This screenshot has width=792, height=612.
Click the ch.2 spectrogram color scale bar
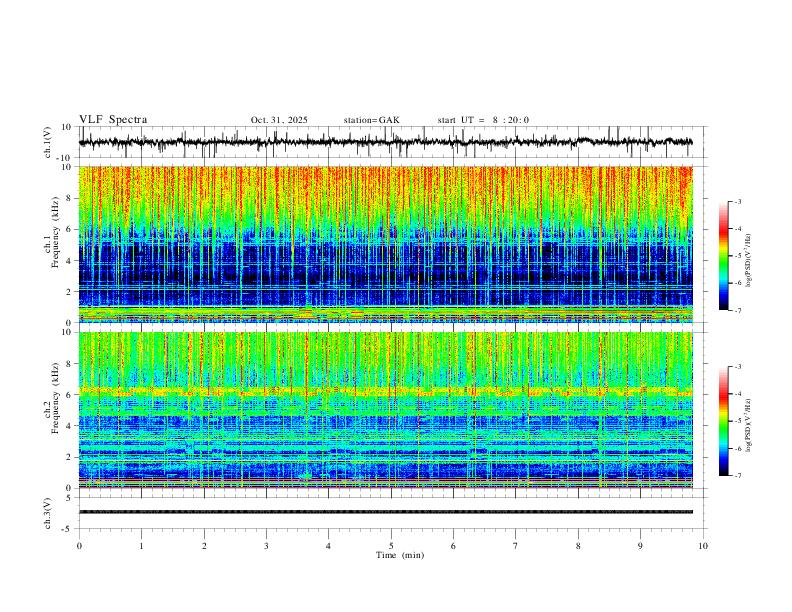coord(723,421)
